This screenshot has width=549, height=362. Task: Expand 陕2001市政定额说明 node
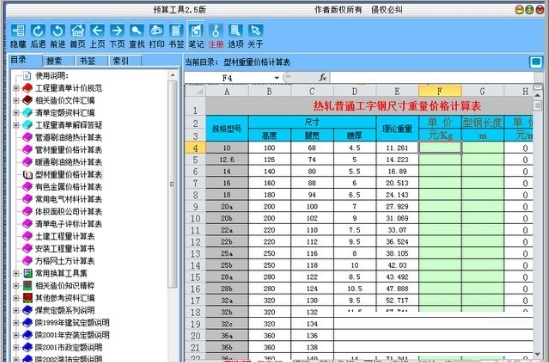16,347
